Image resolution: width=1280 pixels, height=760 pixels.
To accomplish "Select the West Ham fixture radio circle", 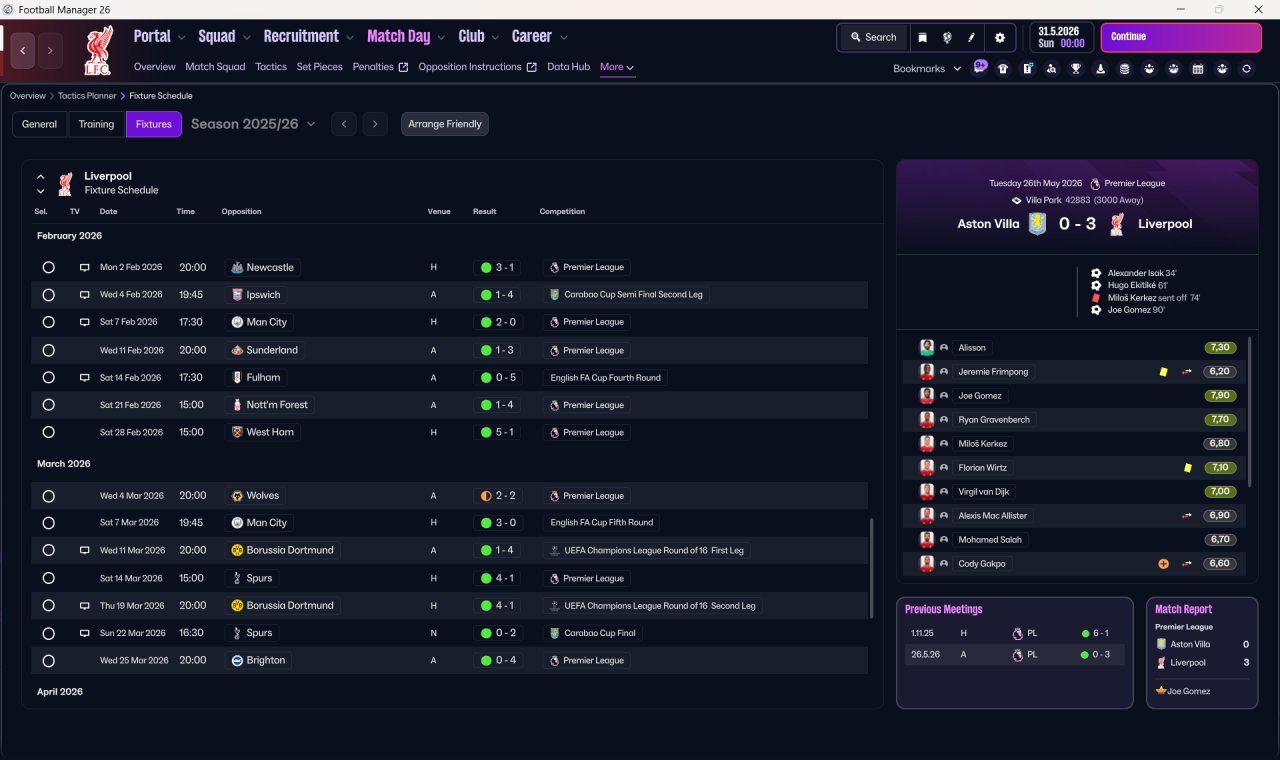I will pyautogui.click(x=48, y=433).
